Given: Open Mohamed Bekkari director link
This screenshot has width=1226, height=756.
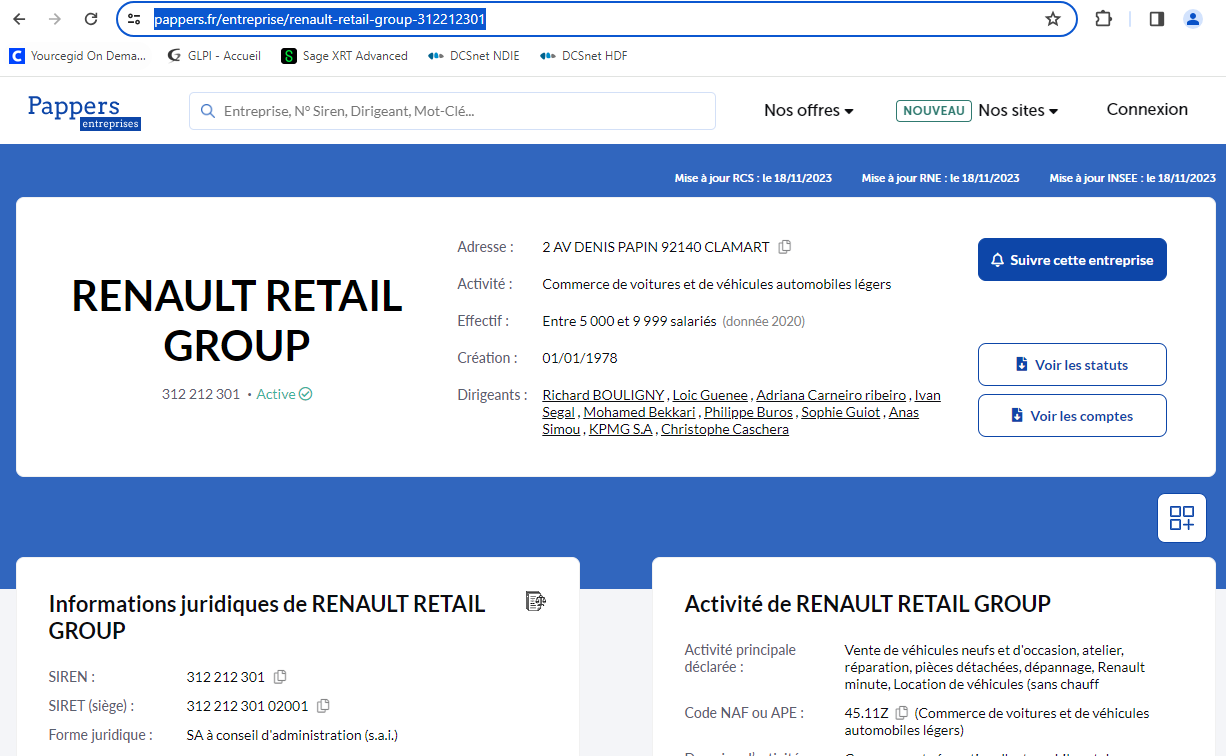Looking at the screenshot, I should 639,412.
